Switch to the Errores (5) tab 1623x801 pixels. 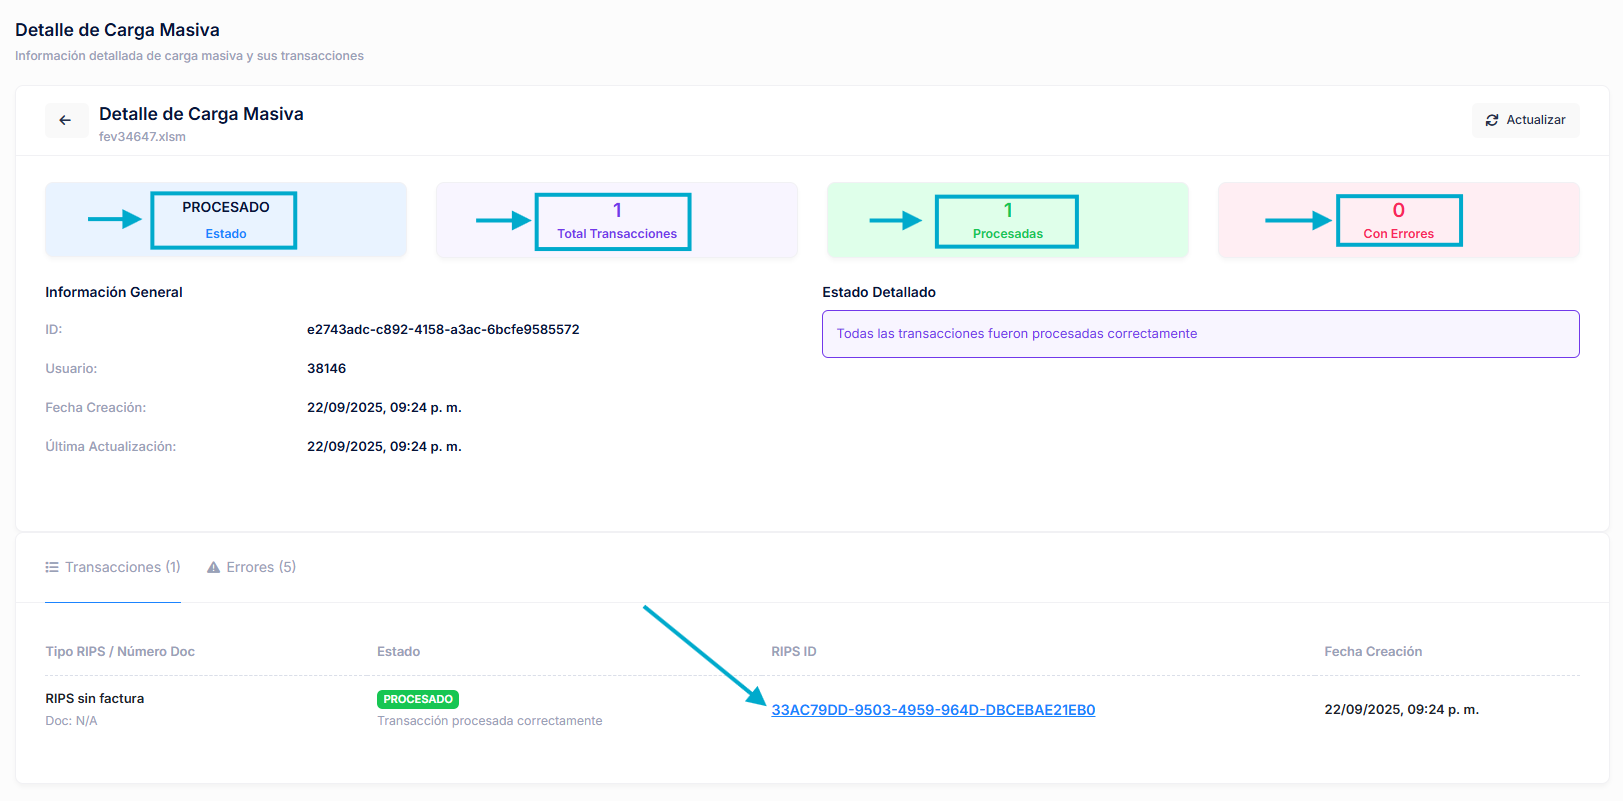coord(252,567)
